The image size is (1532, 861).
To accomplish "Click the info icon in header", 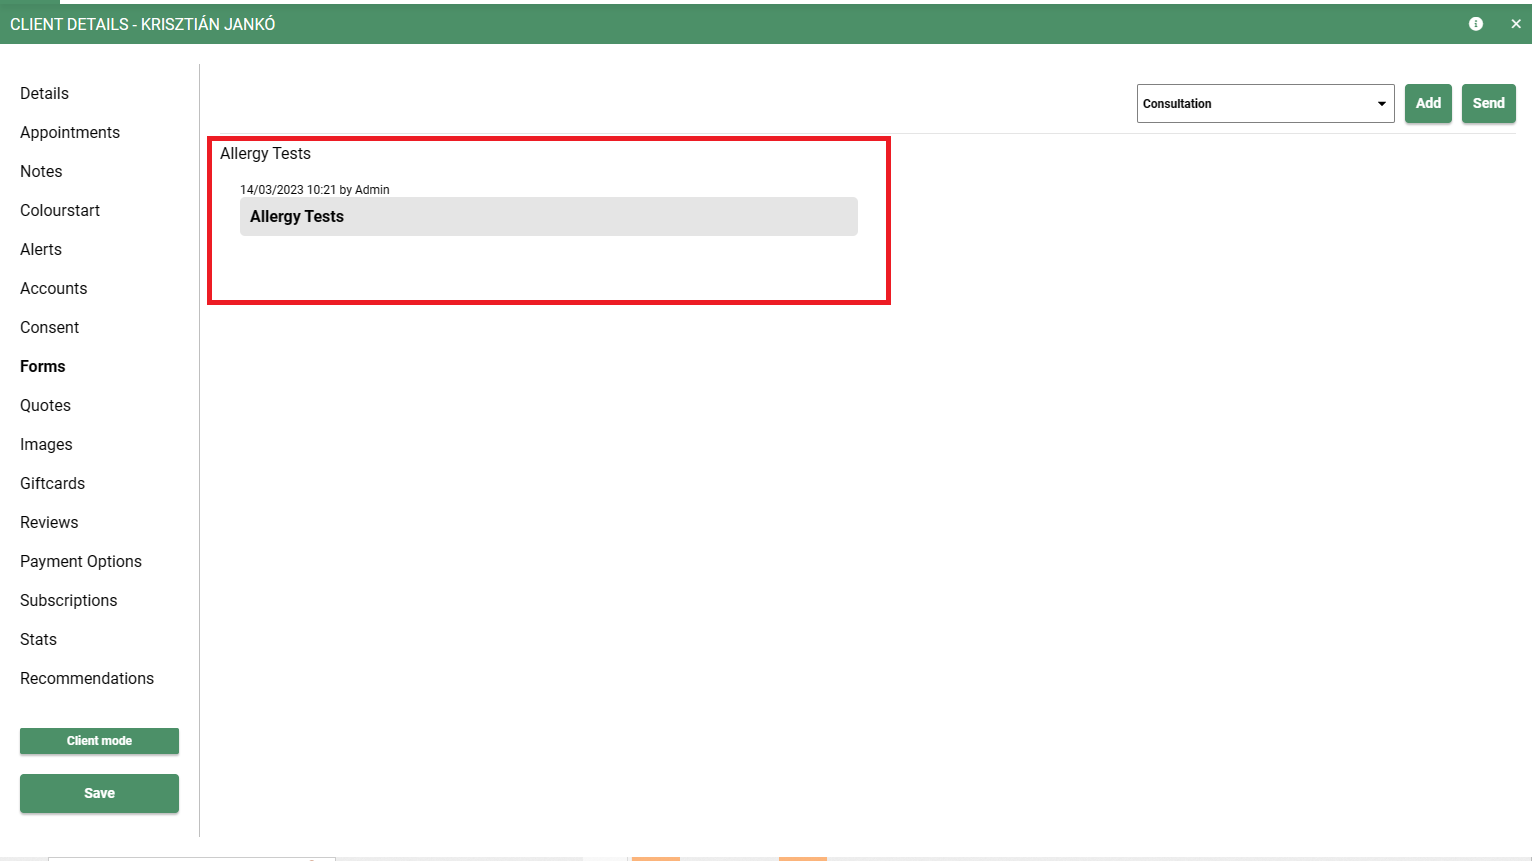I will pyautogui.click(x=1475, y=24).
